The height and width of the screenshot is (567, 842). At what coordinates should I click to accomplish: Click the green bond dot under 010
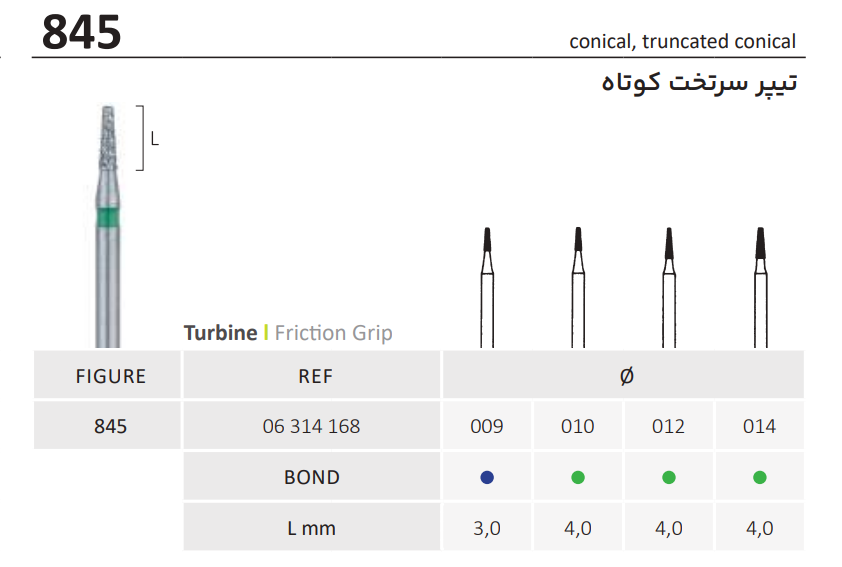tap(578, 477)
